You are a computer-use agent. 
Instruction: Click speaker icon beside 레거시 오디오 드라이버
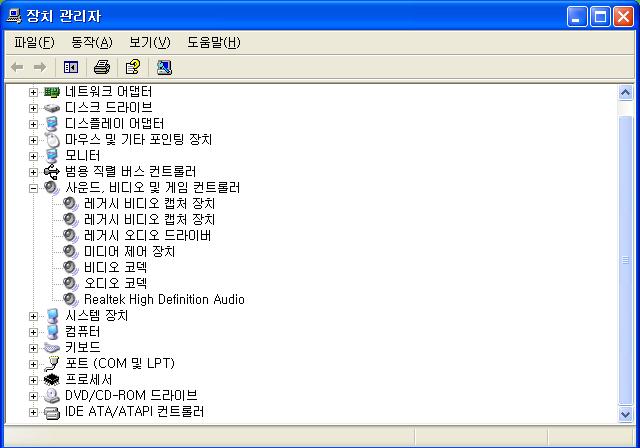[71, 236]
